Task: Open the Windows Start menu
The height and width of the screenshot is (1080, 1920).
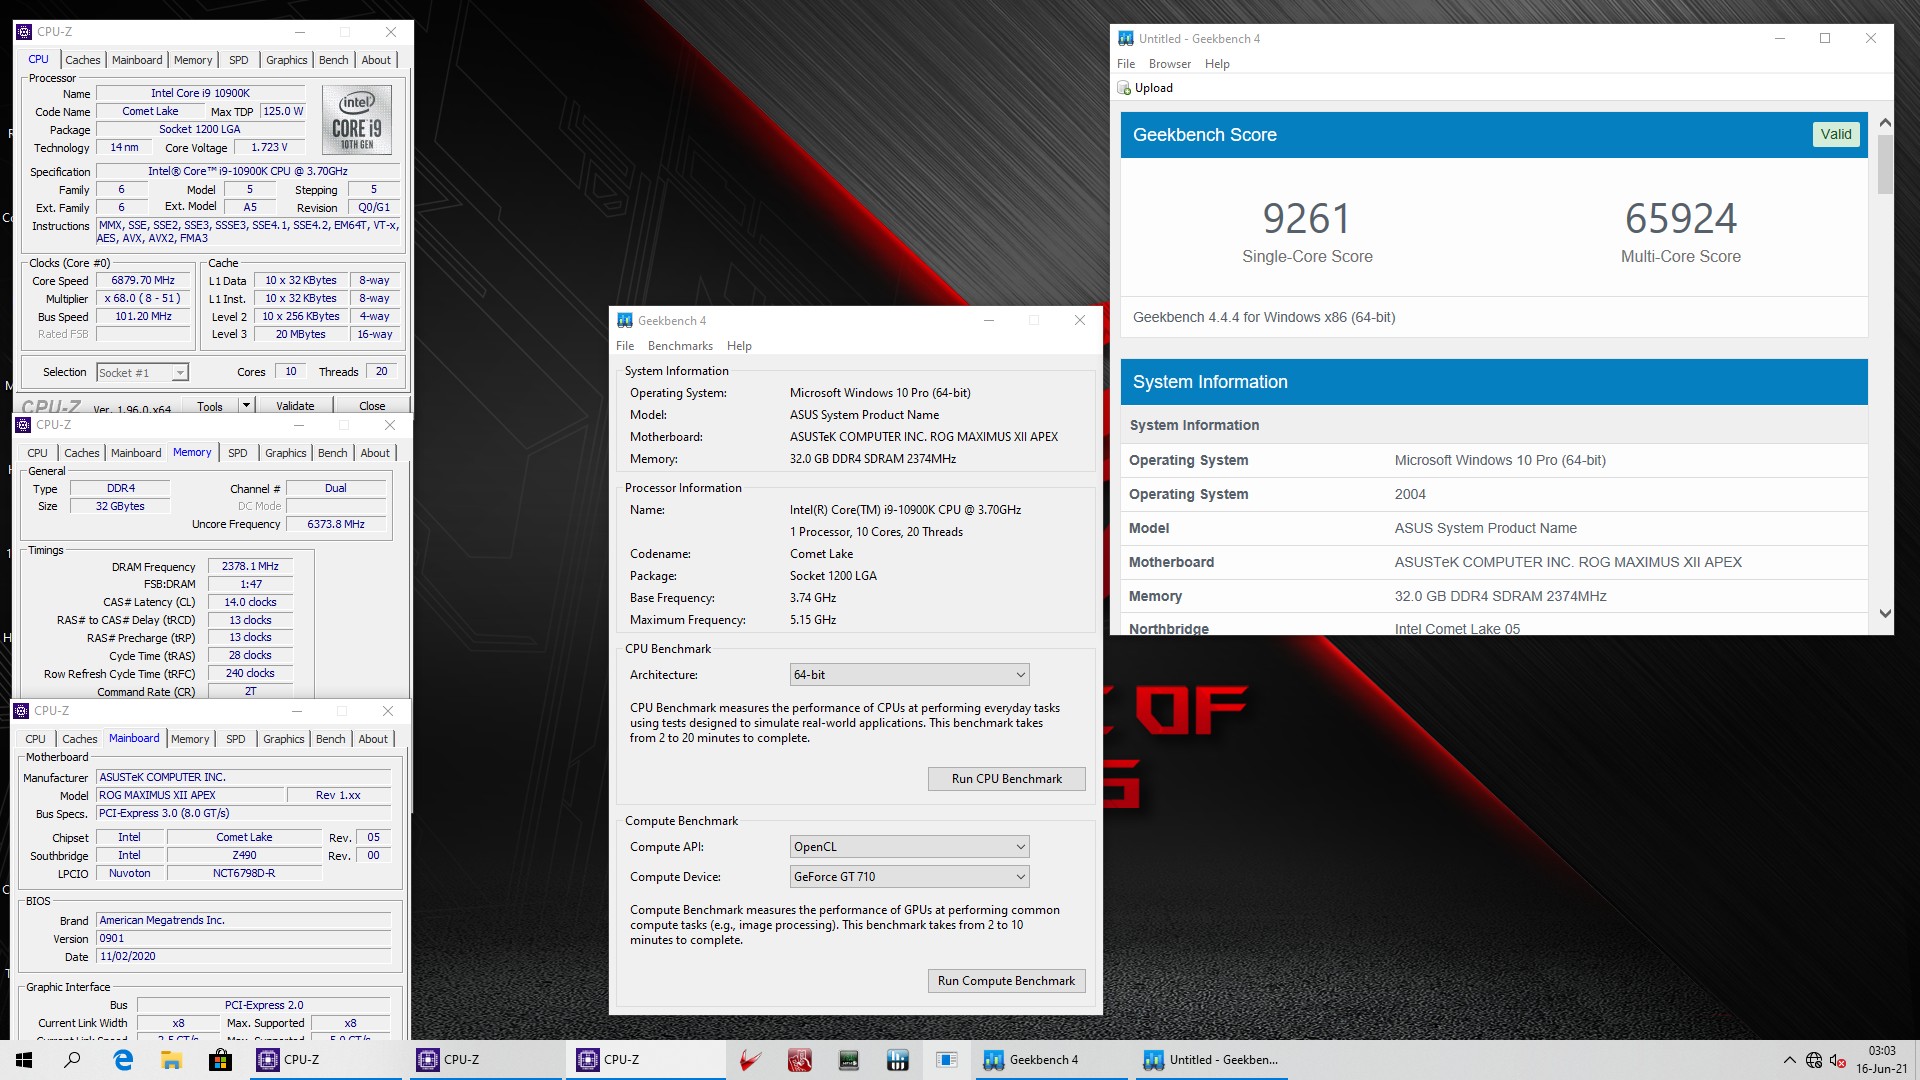Action: click(23, 1060)
